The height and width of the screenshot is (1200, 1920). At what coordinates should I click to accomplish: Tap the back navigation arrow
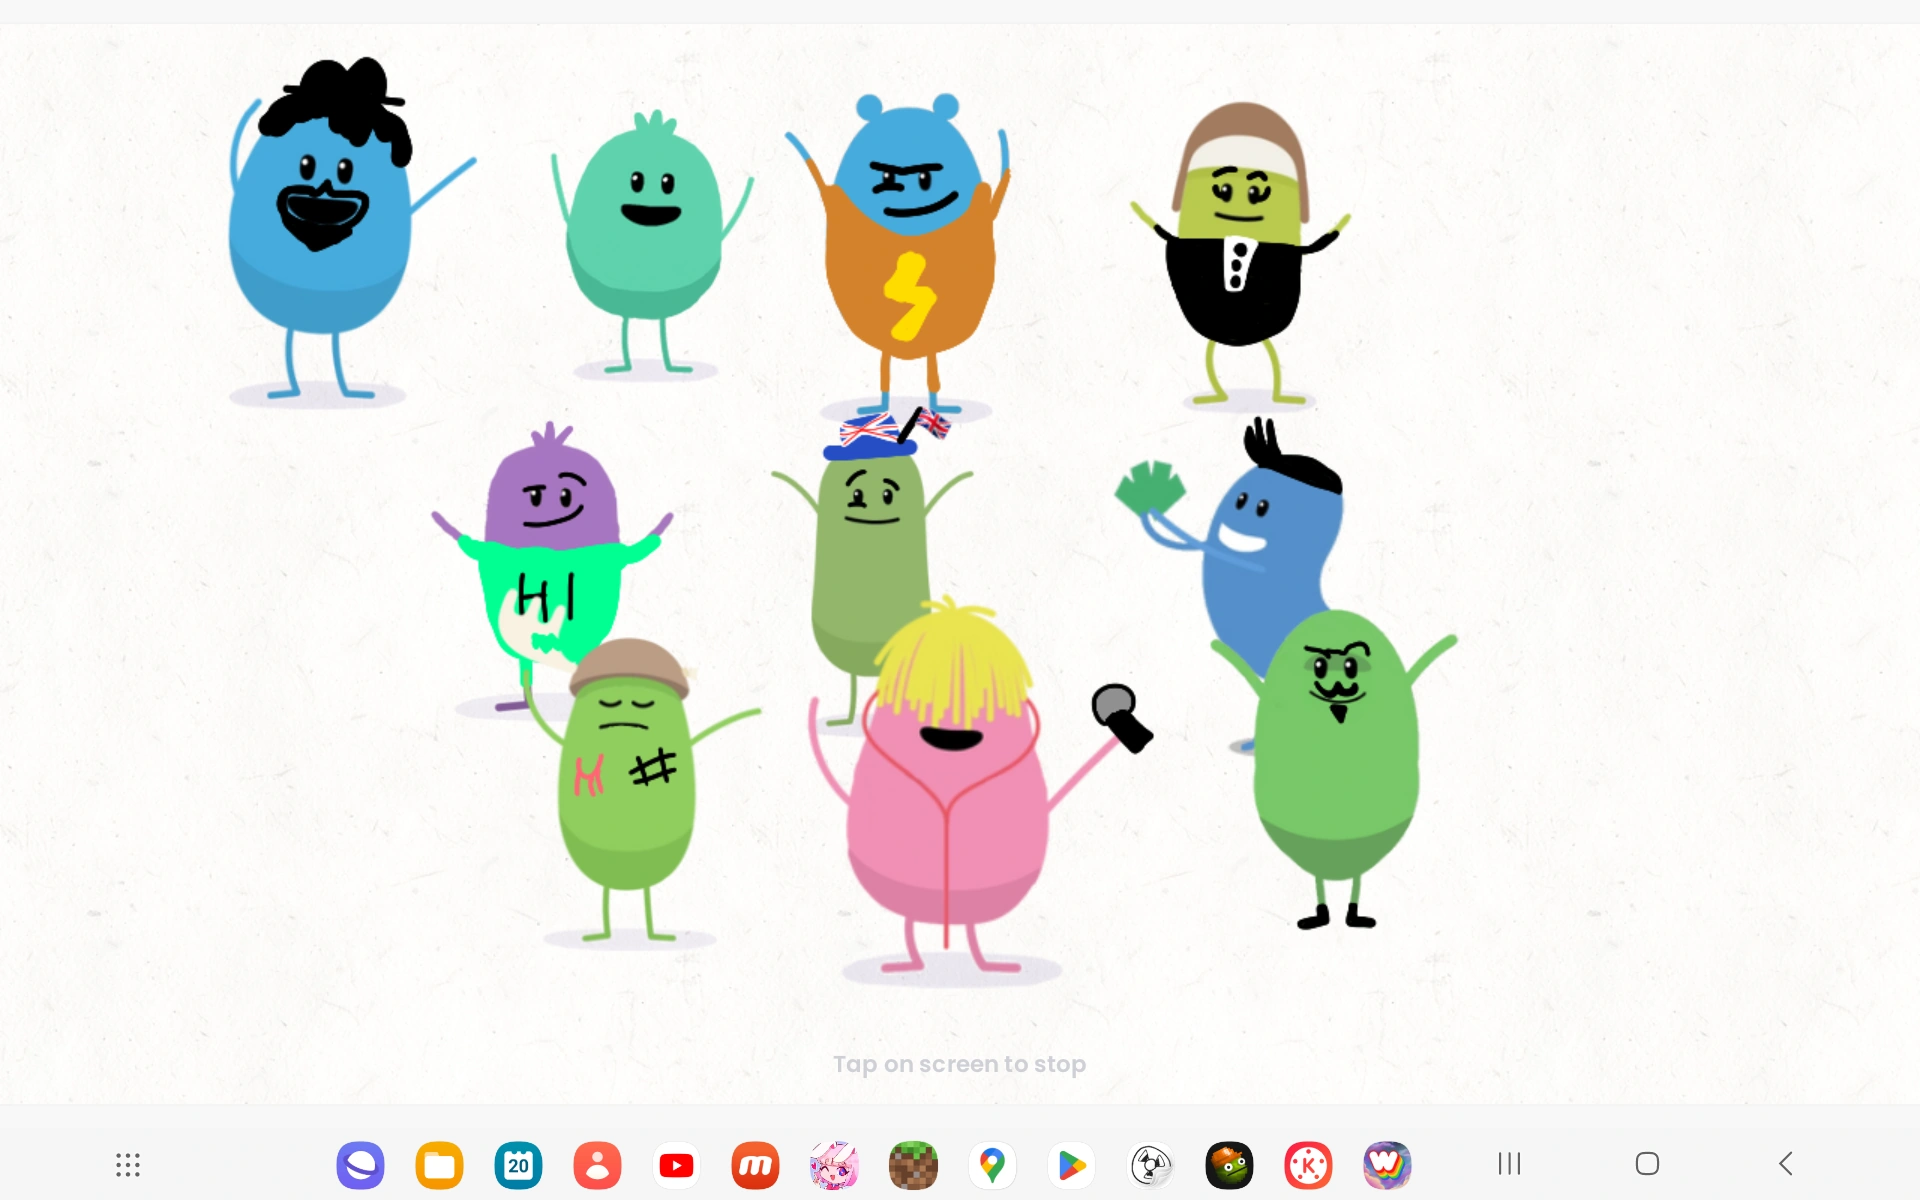click(x=1786, y=1163)
